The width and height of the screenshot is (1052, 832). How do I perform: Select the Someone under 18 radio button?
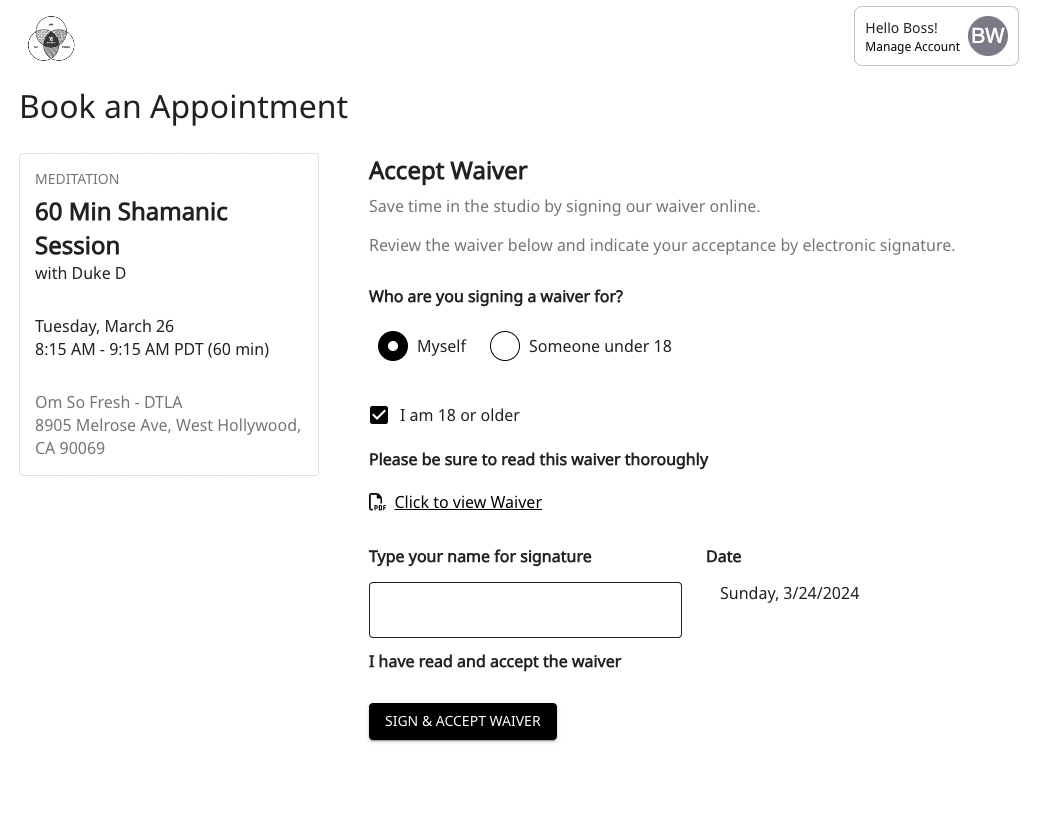click(x=505, y=346)
